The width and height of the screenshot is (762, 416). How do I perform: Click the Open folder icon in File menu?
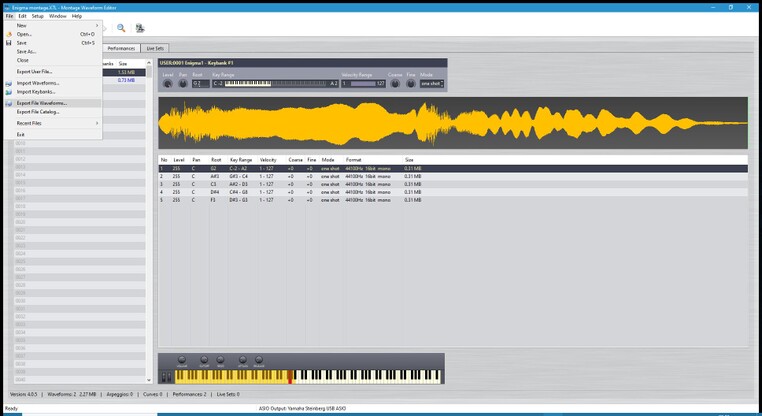tap(9, 34)
